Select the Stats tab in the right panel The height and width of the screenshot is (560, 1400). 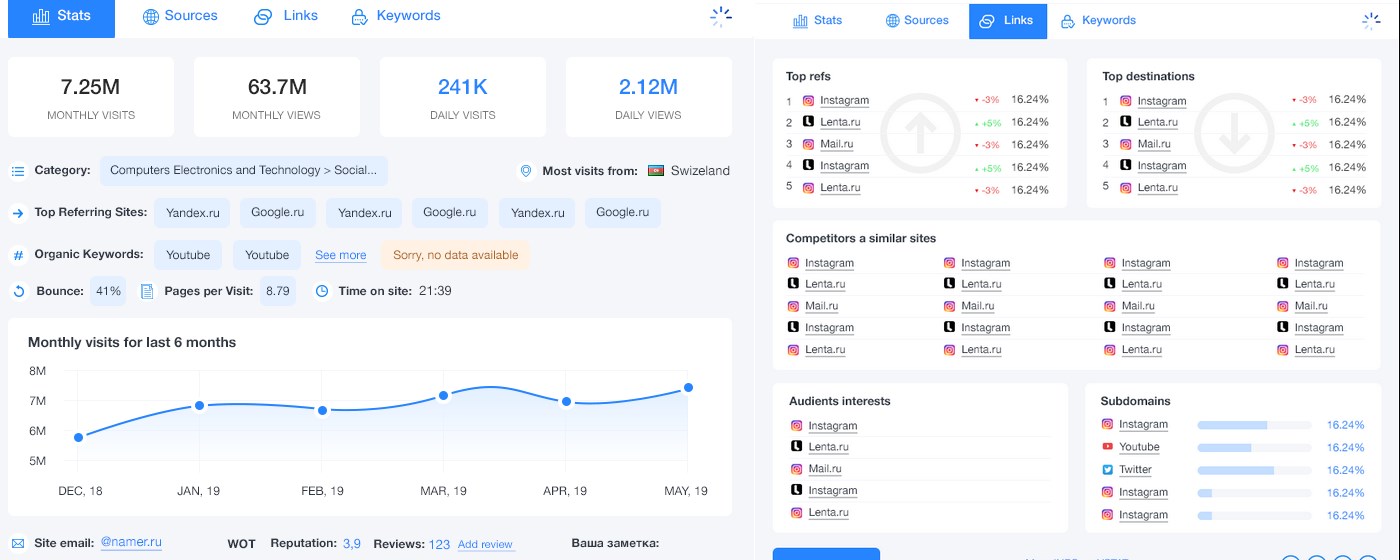[818, 20]
